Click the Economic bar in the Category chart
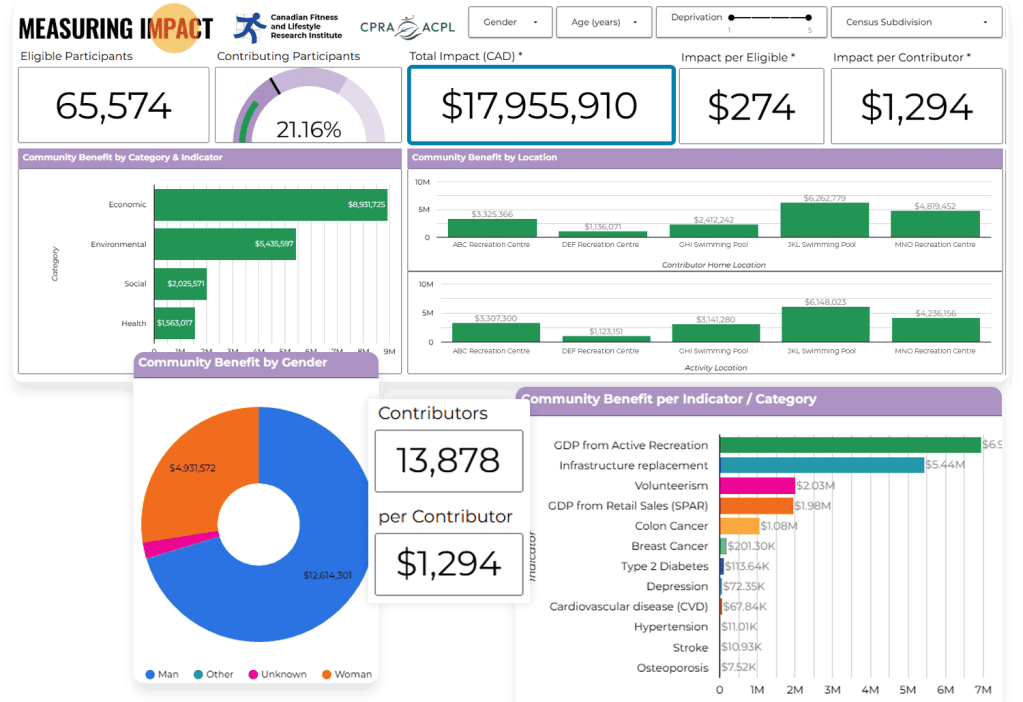The image size is (1023, 702). click(x=270, y=204)
